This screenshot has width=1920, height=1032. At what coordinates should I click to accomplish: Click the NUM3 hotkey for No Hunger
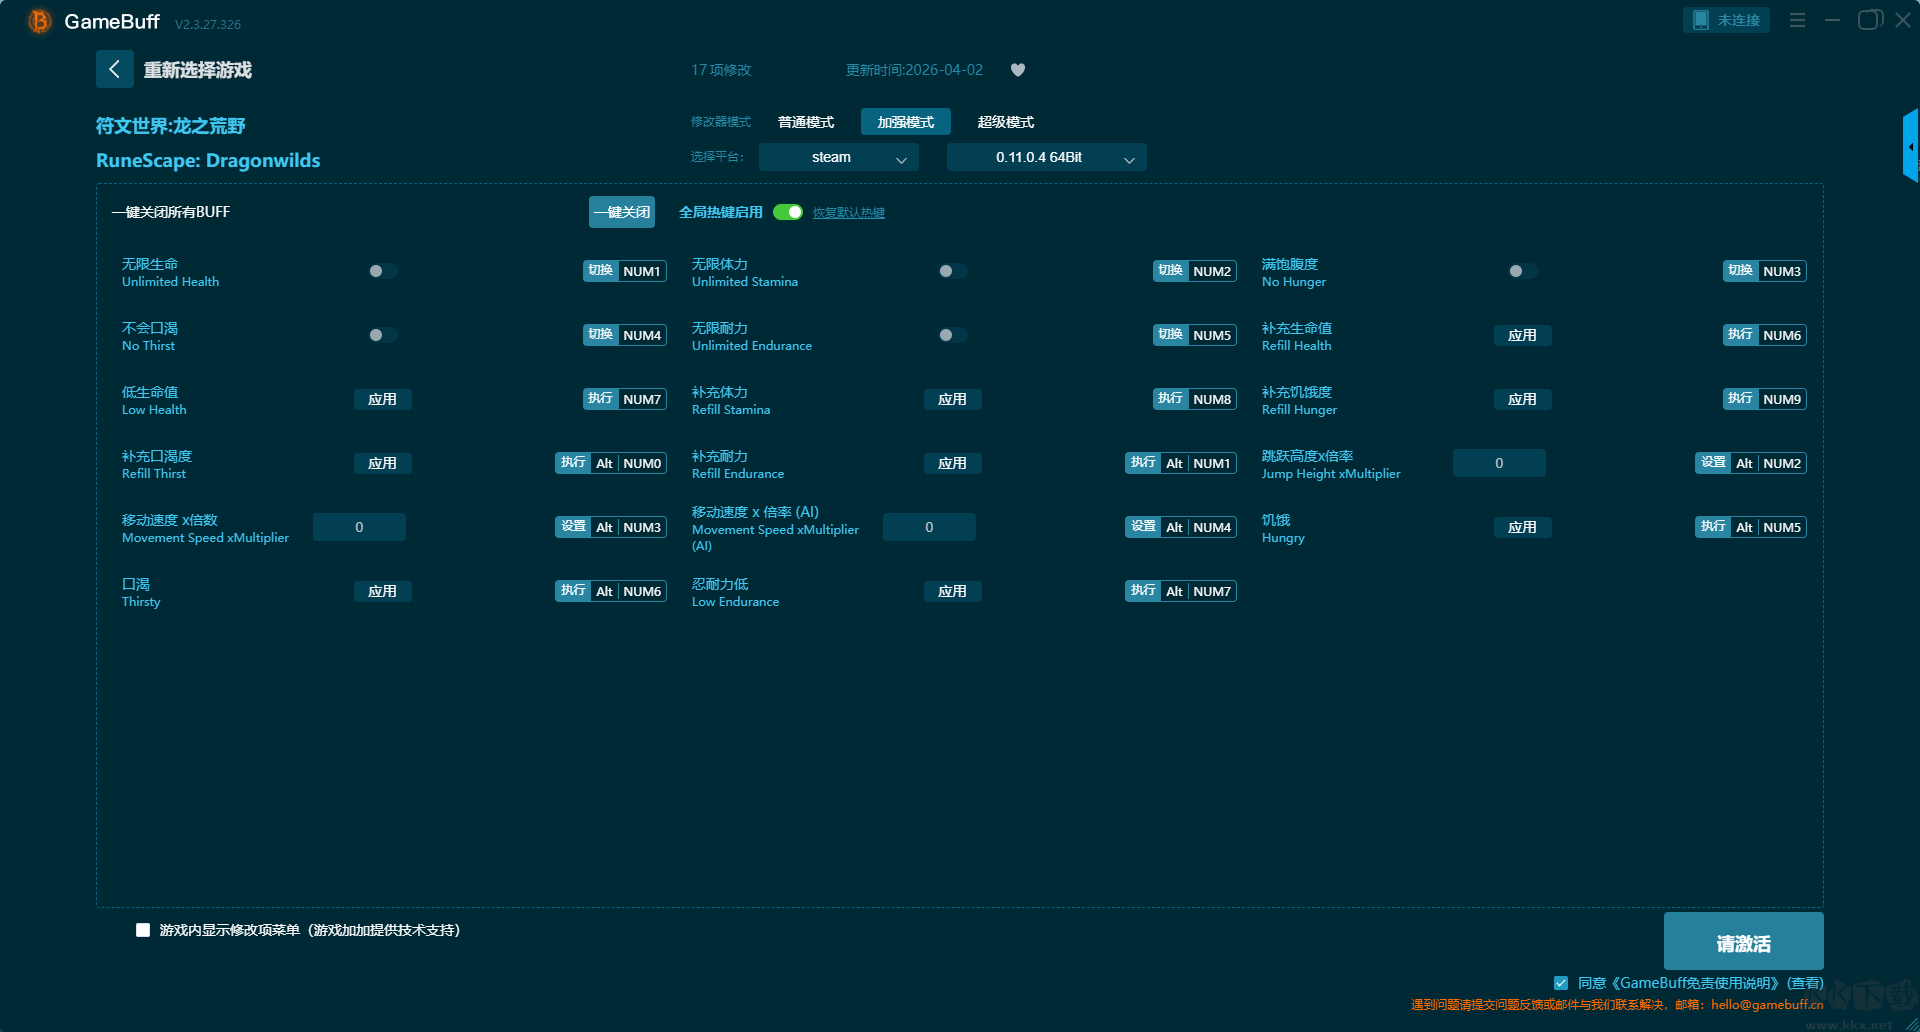(x=1765, y=271)
